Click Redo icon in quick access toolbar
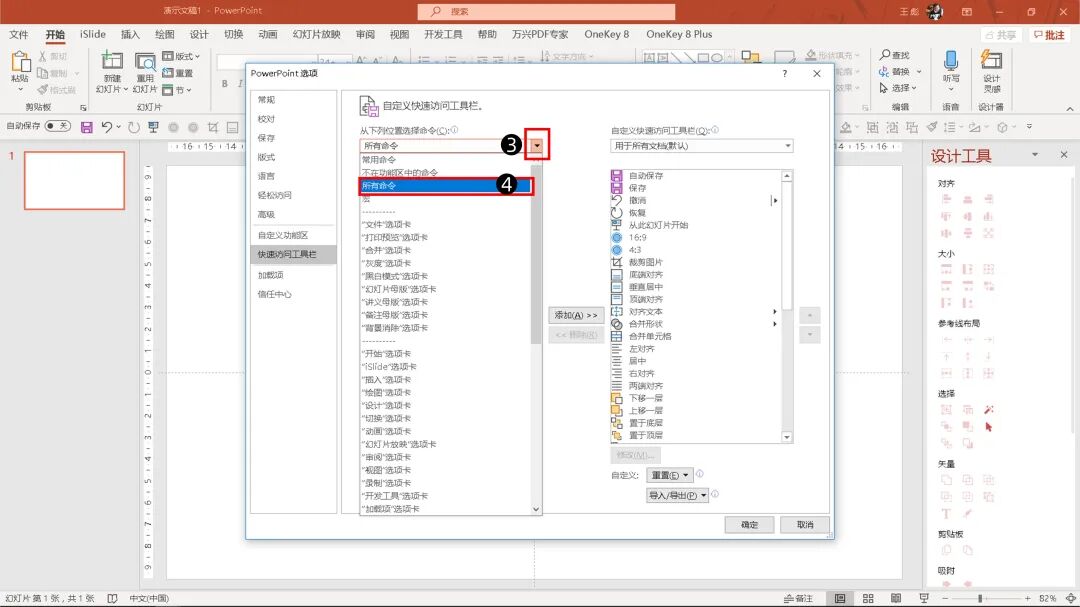 pyautogui.click(x=134, y=127)
